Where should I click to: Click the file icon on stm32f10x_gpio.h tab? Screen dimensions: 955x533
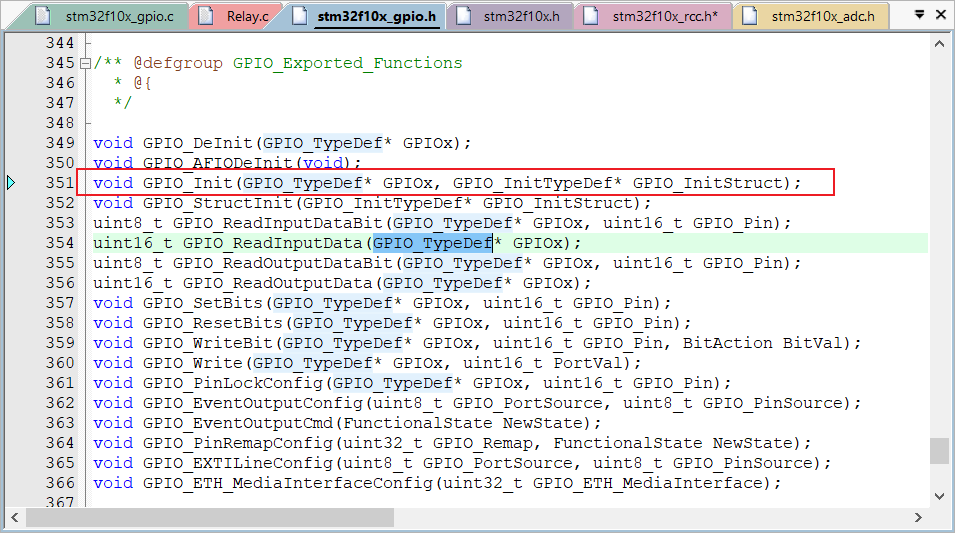coord(299,16)
